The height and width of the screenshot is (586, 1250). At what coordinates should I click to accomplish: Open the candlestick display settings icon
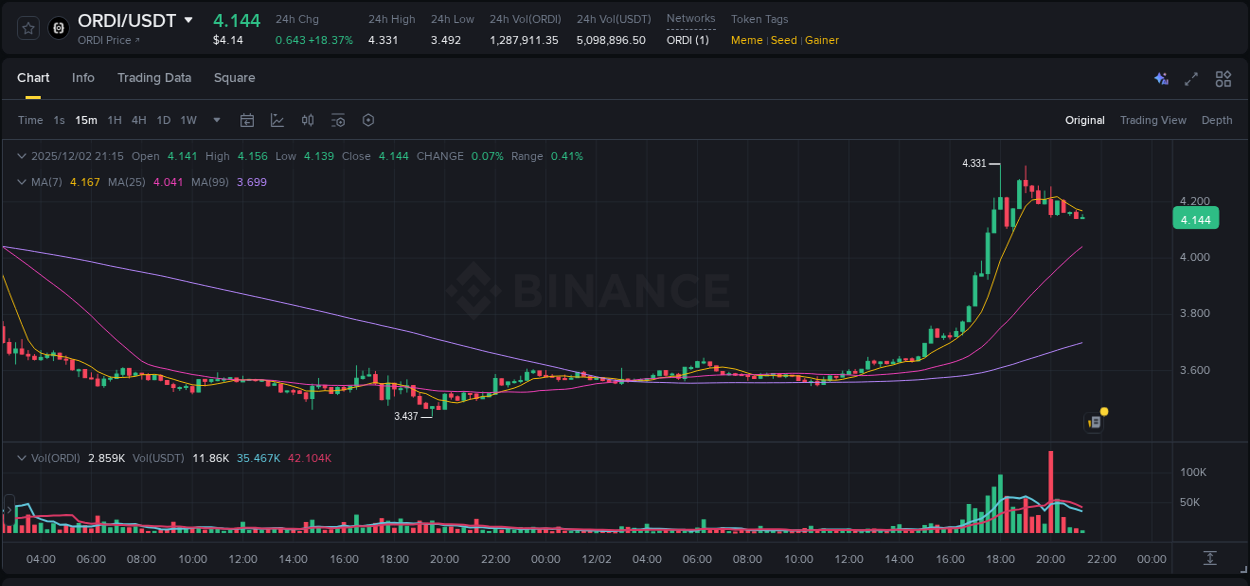[307, 119]
